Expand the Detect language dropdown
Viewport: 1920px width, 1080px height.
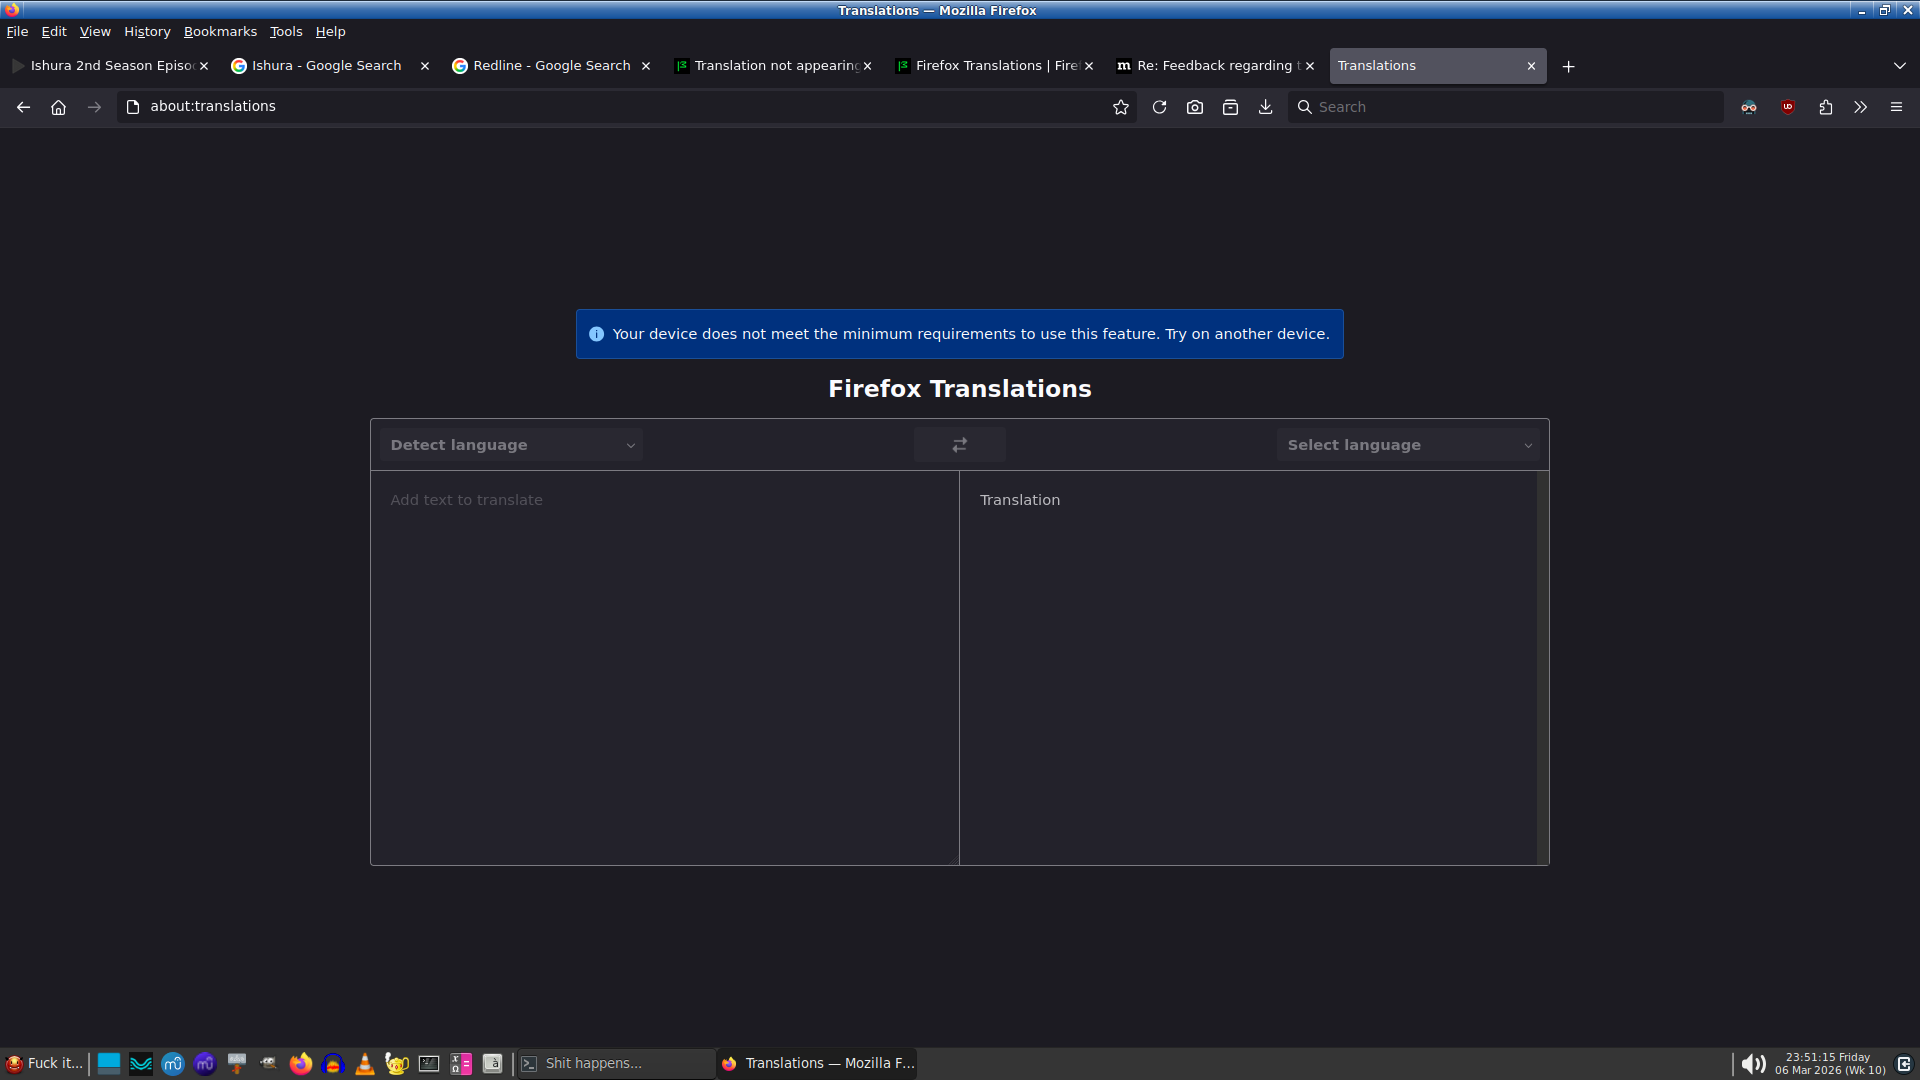pos(511,445)
